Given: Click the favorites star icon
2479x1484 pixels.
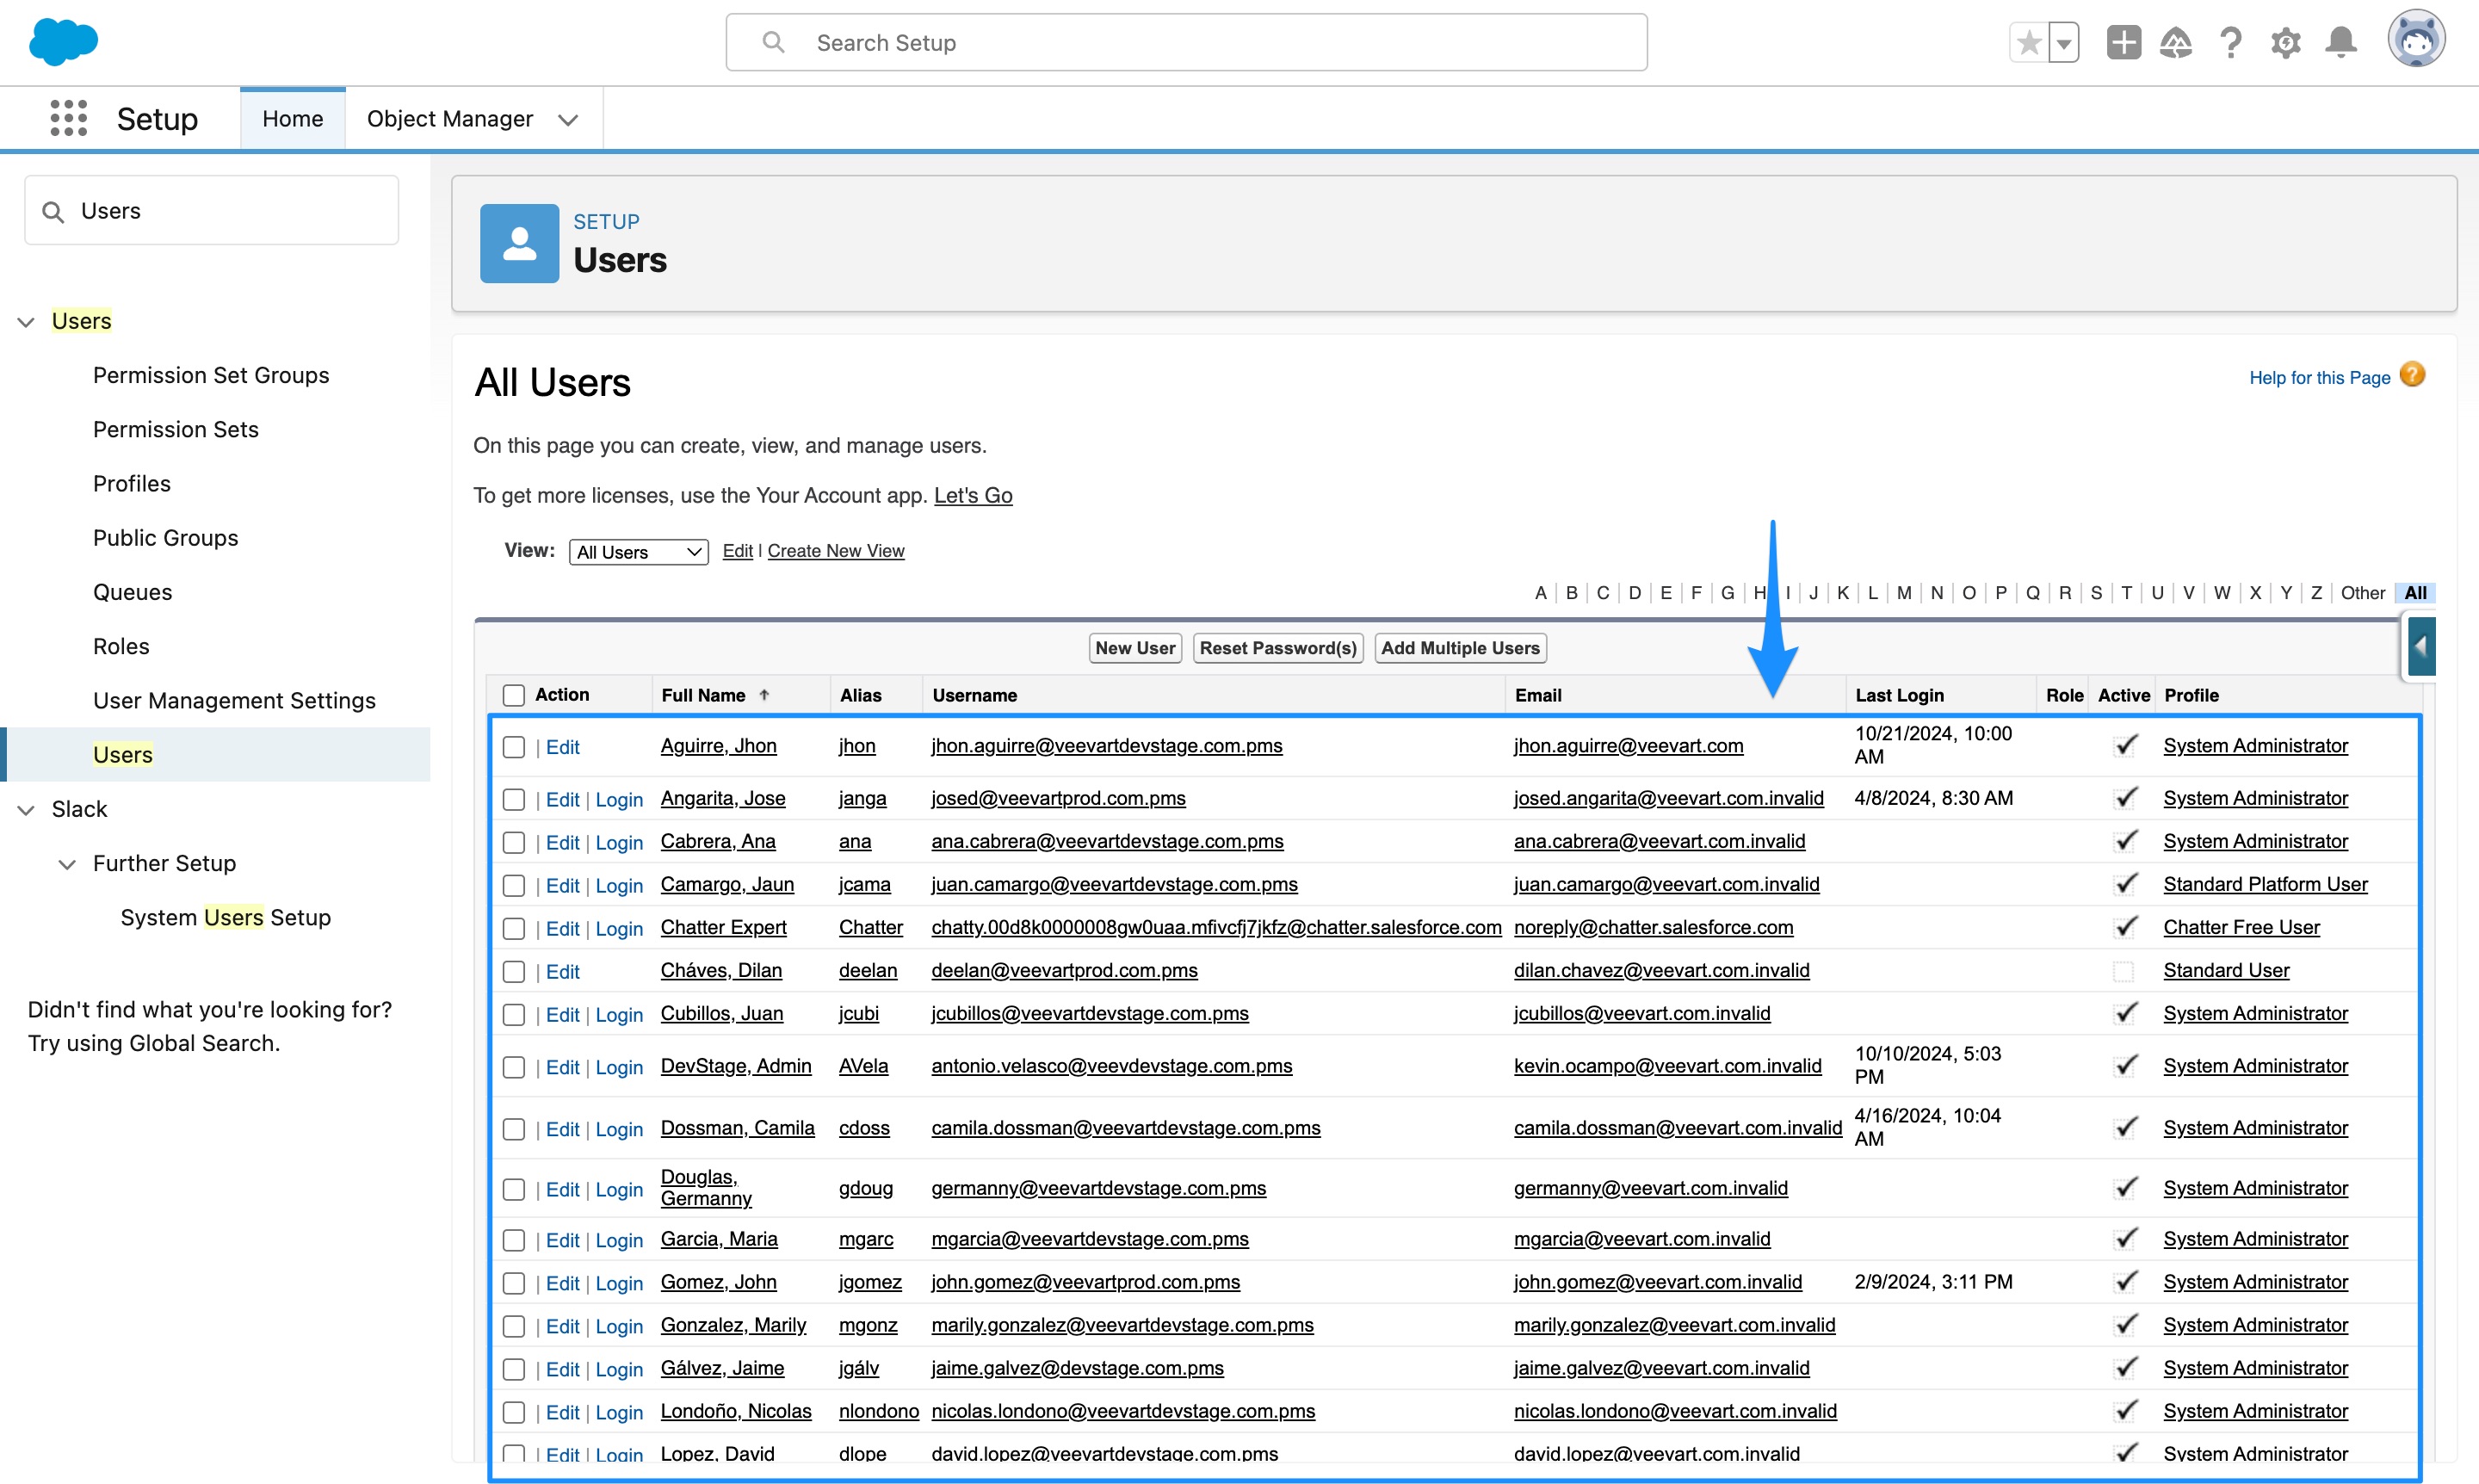Looking at the screenshot, I should tap(2029, 42).
